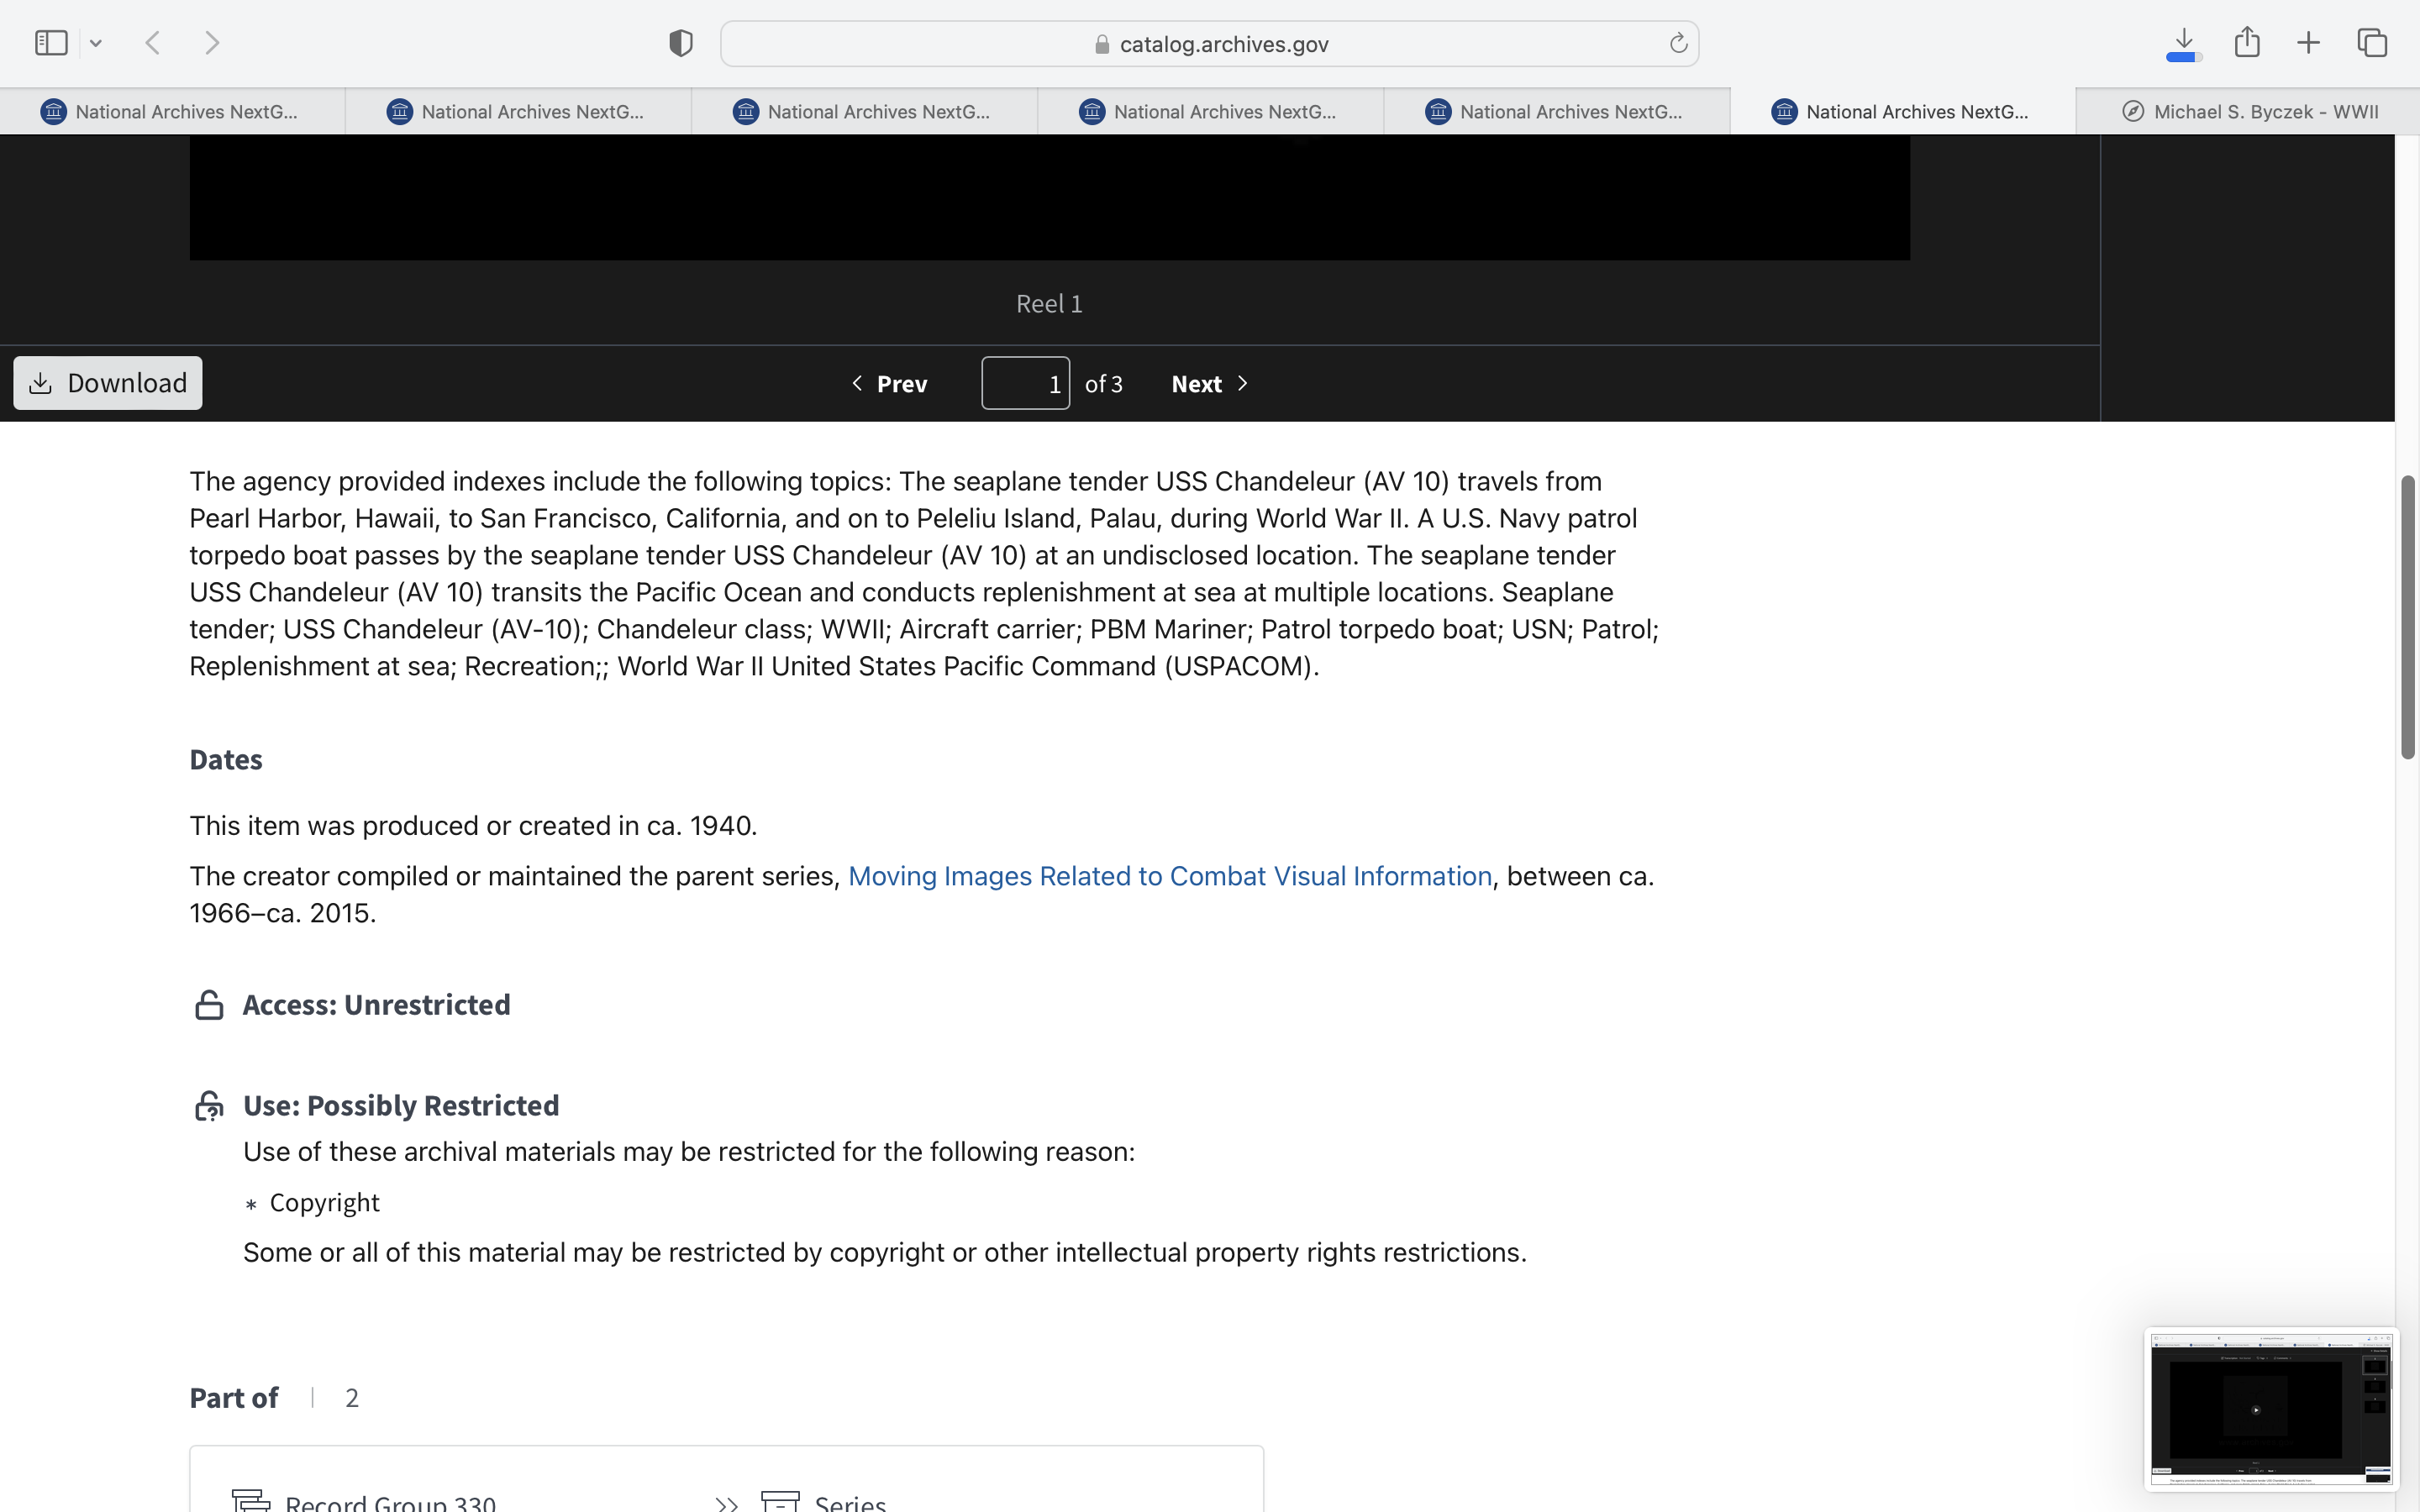Open Moving Images Related to Combat Visual Information link
Image resolution: width=2420 pixels, height=1512 pixels.
(x=1169, y=876)
